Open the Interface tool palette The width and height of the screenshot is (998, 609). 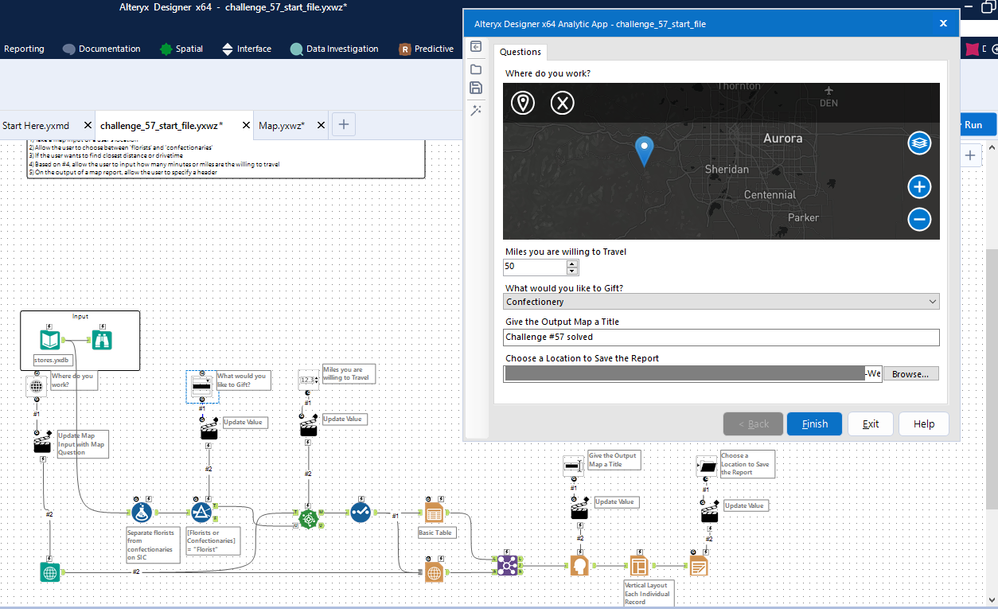point(246,49)
